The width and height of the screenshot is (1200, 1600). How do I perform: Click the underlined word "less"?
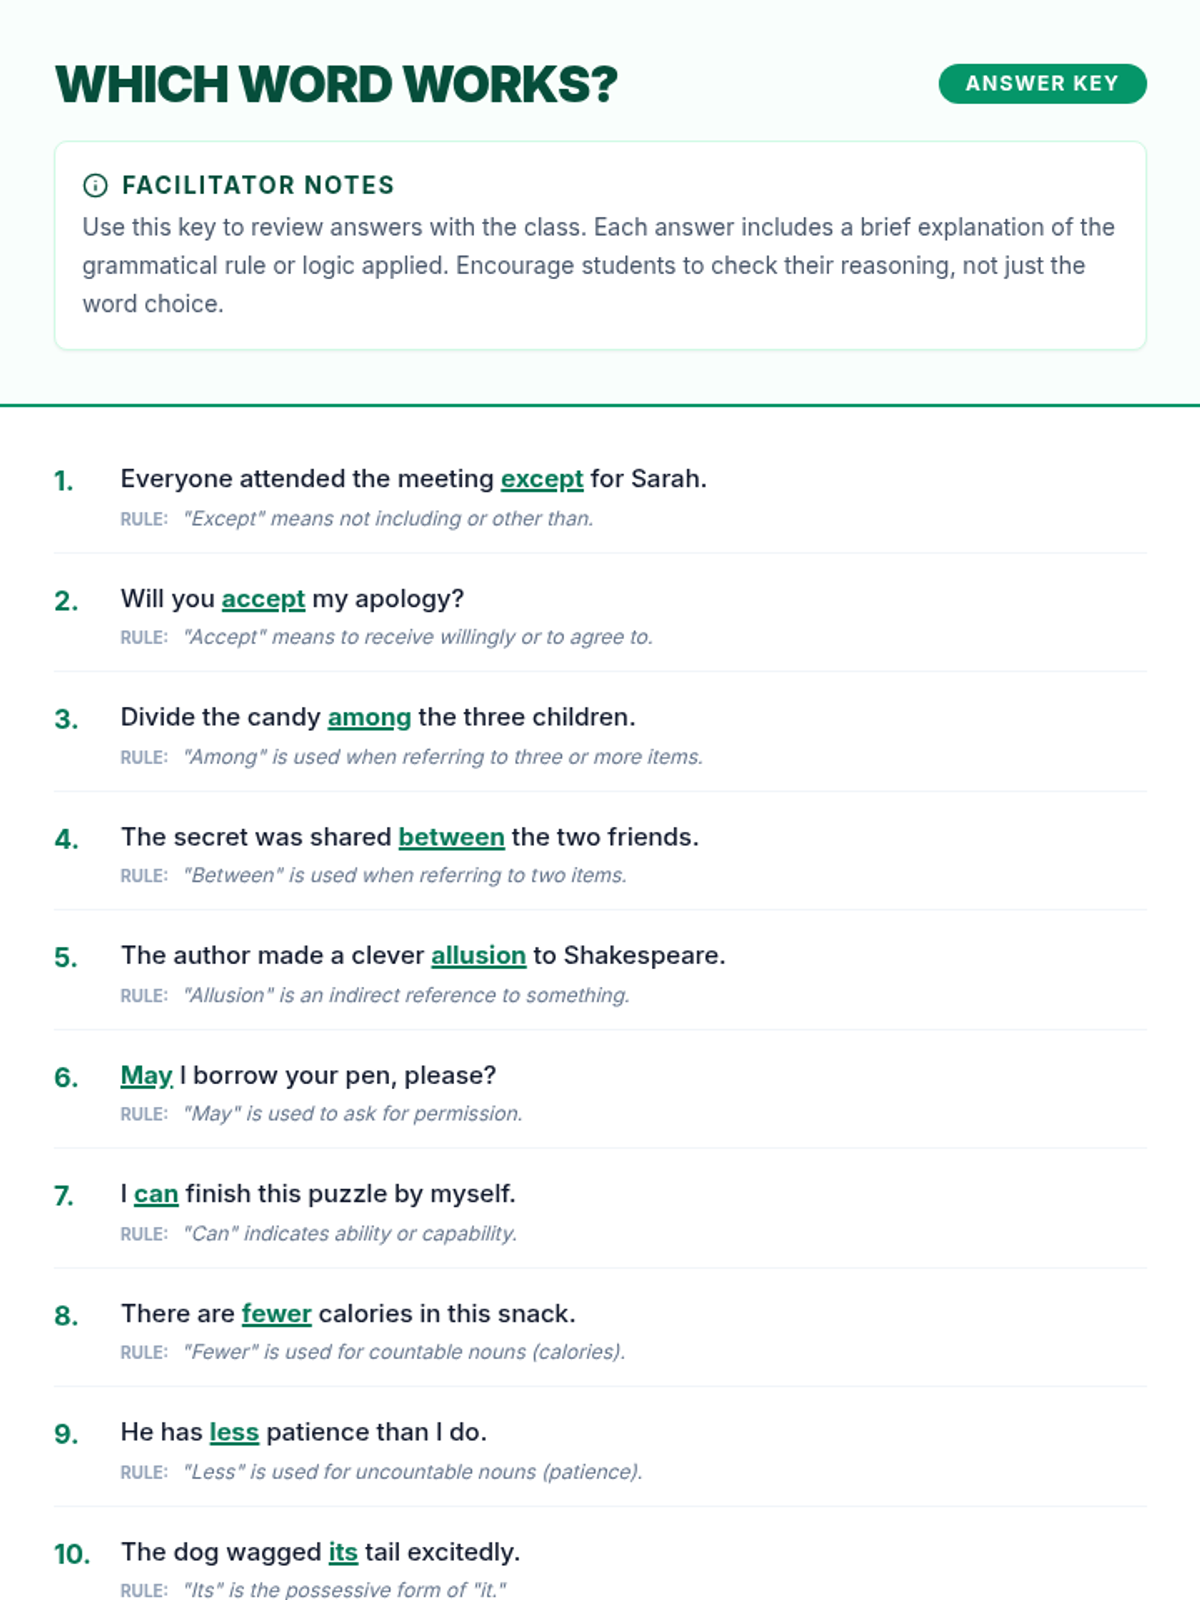point(234,1432)
